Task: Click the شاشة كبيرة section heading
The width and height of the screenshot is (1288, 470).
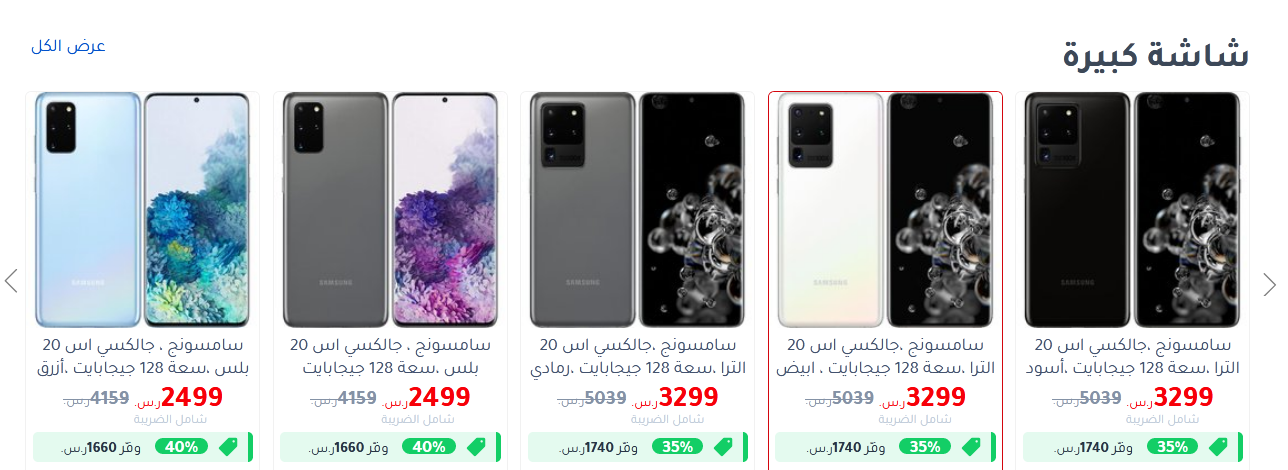Action: tap(1155, 55)
